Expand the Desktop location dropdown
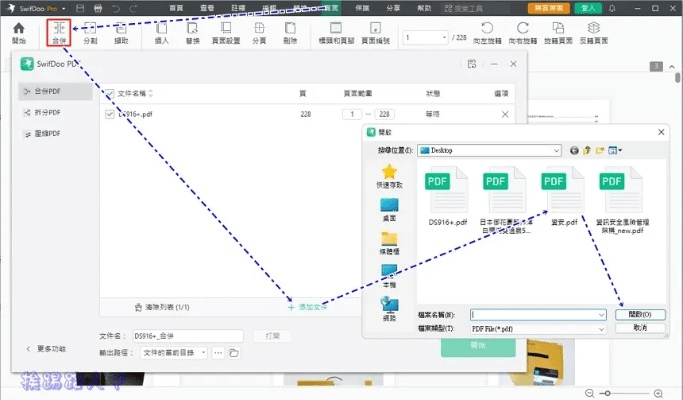Screen dimensions: 683x400 [x=556, y=150]
